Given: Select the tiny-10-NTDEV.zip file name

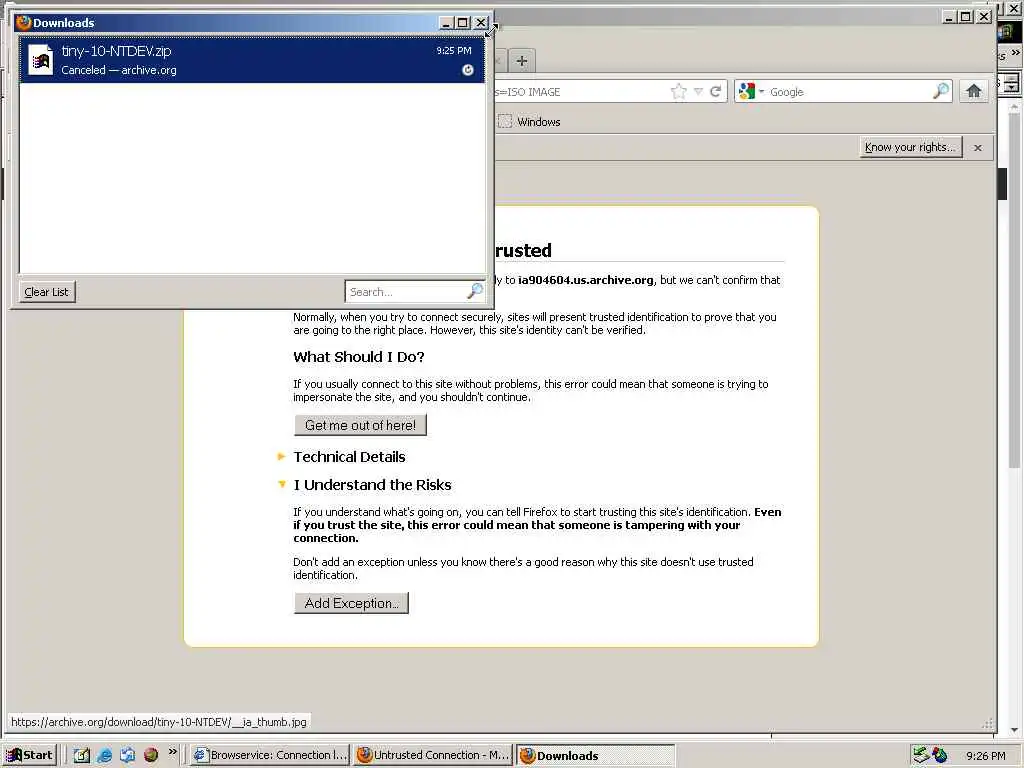Looking at the screenshot, I should [x=116, y=51].
